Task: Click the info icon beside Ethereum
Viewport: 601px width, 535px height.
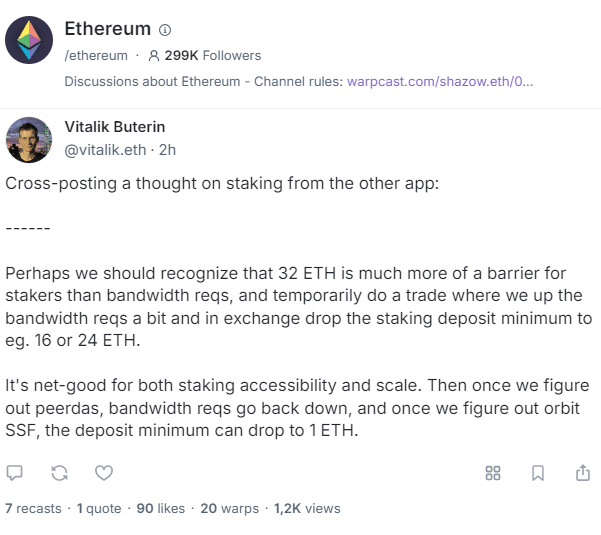Action: pyautogui.click(x=166, y=30)
